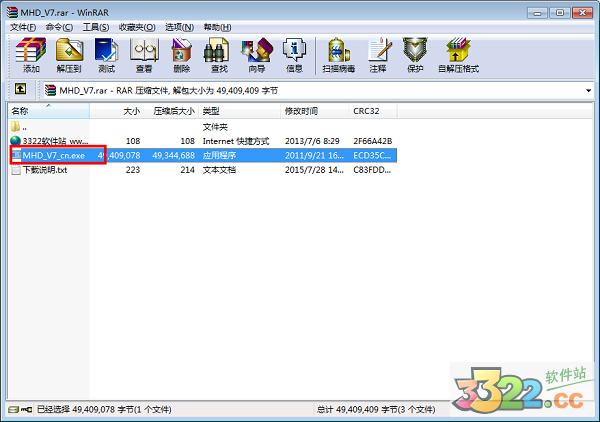The height and width of the screenshot is (422, 600).
Task: Click the 查找 (Find) binoculars icon
Action: click(216, 49)
